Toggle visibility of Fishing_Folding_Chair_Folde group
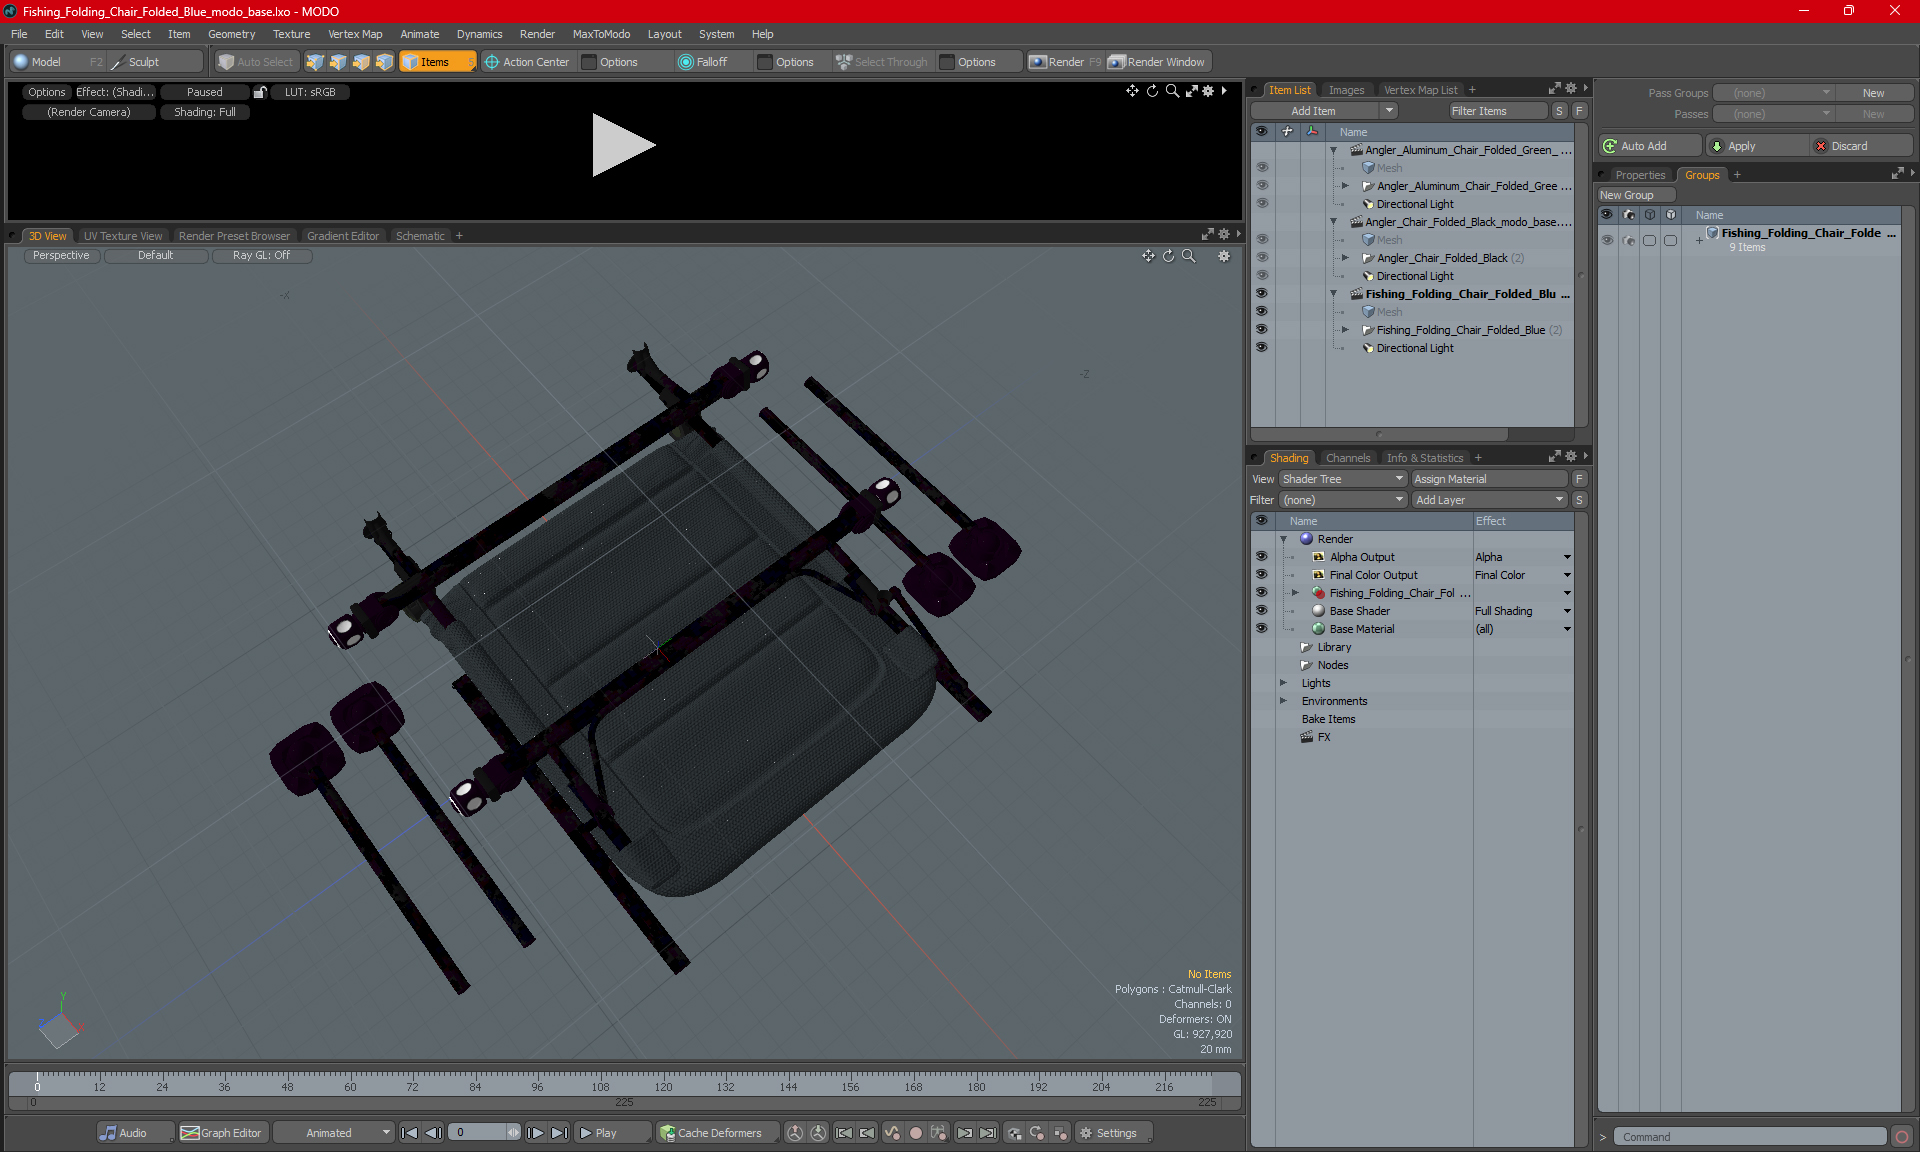Screen dimensions: 1920x1152 [x=1607, y=240]
